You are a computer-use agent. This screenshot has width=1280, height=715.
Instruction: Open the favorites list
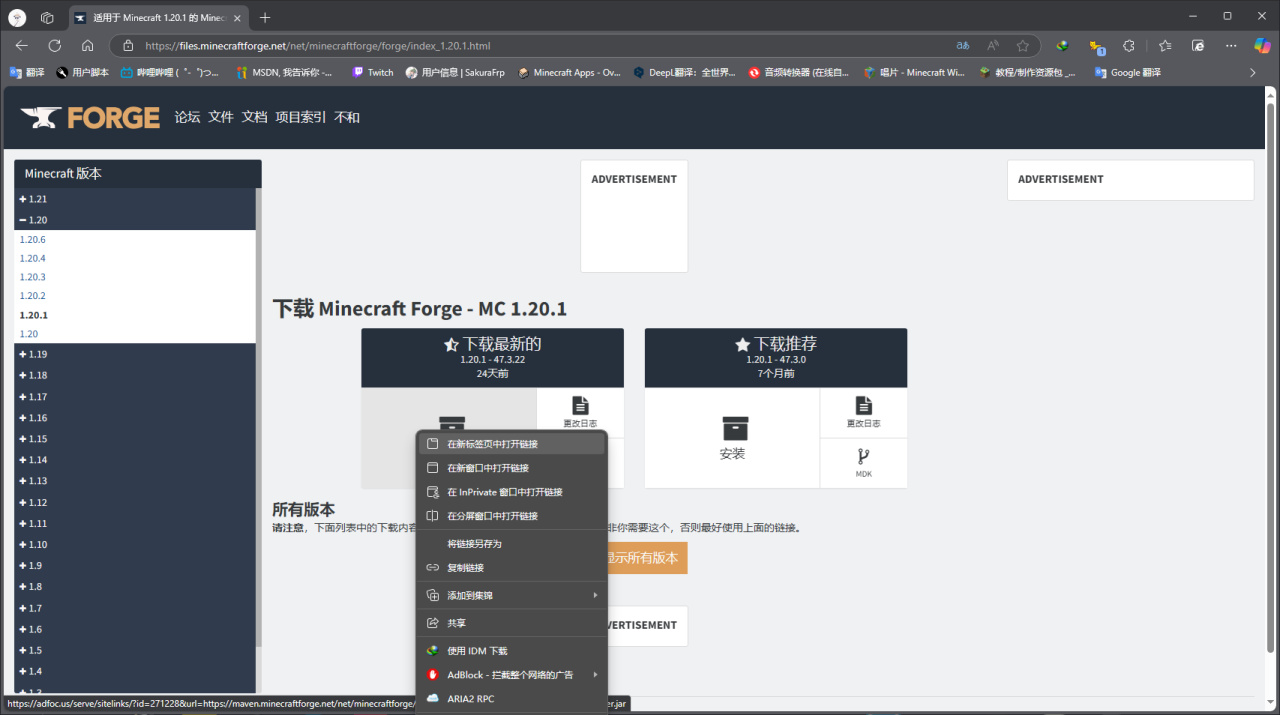tap(1165, 46)
